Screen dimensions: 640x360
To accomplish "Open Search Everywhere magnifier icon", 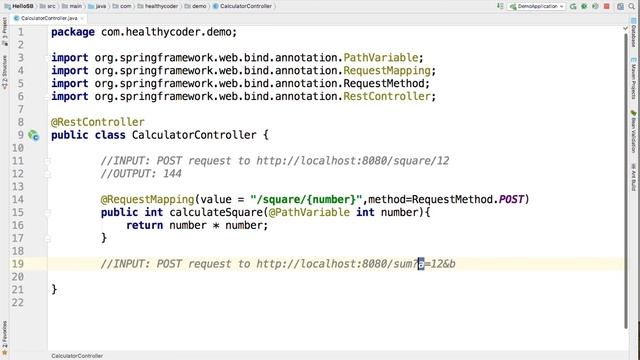I will point(631,6).
